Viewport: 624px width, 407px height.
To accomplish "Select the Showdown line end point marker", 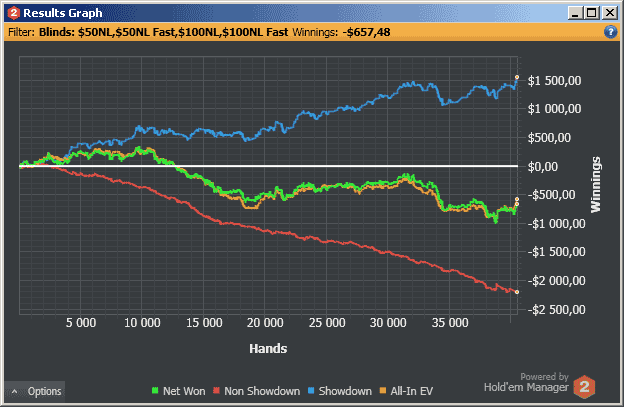I will pyautogui.click(x=517, y=77).
